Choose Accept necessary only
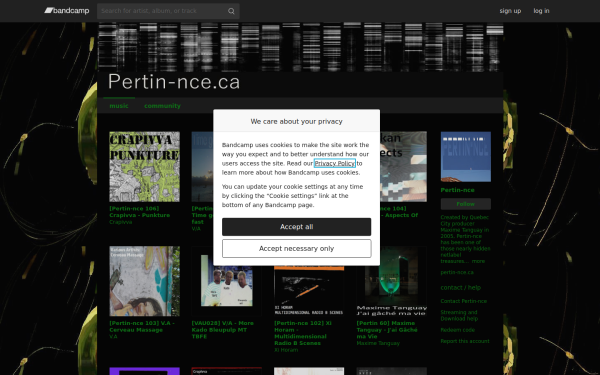The width and height of the screenshot is (600, 375). [x=297, y=248]
